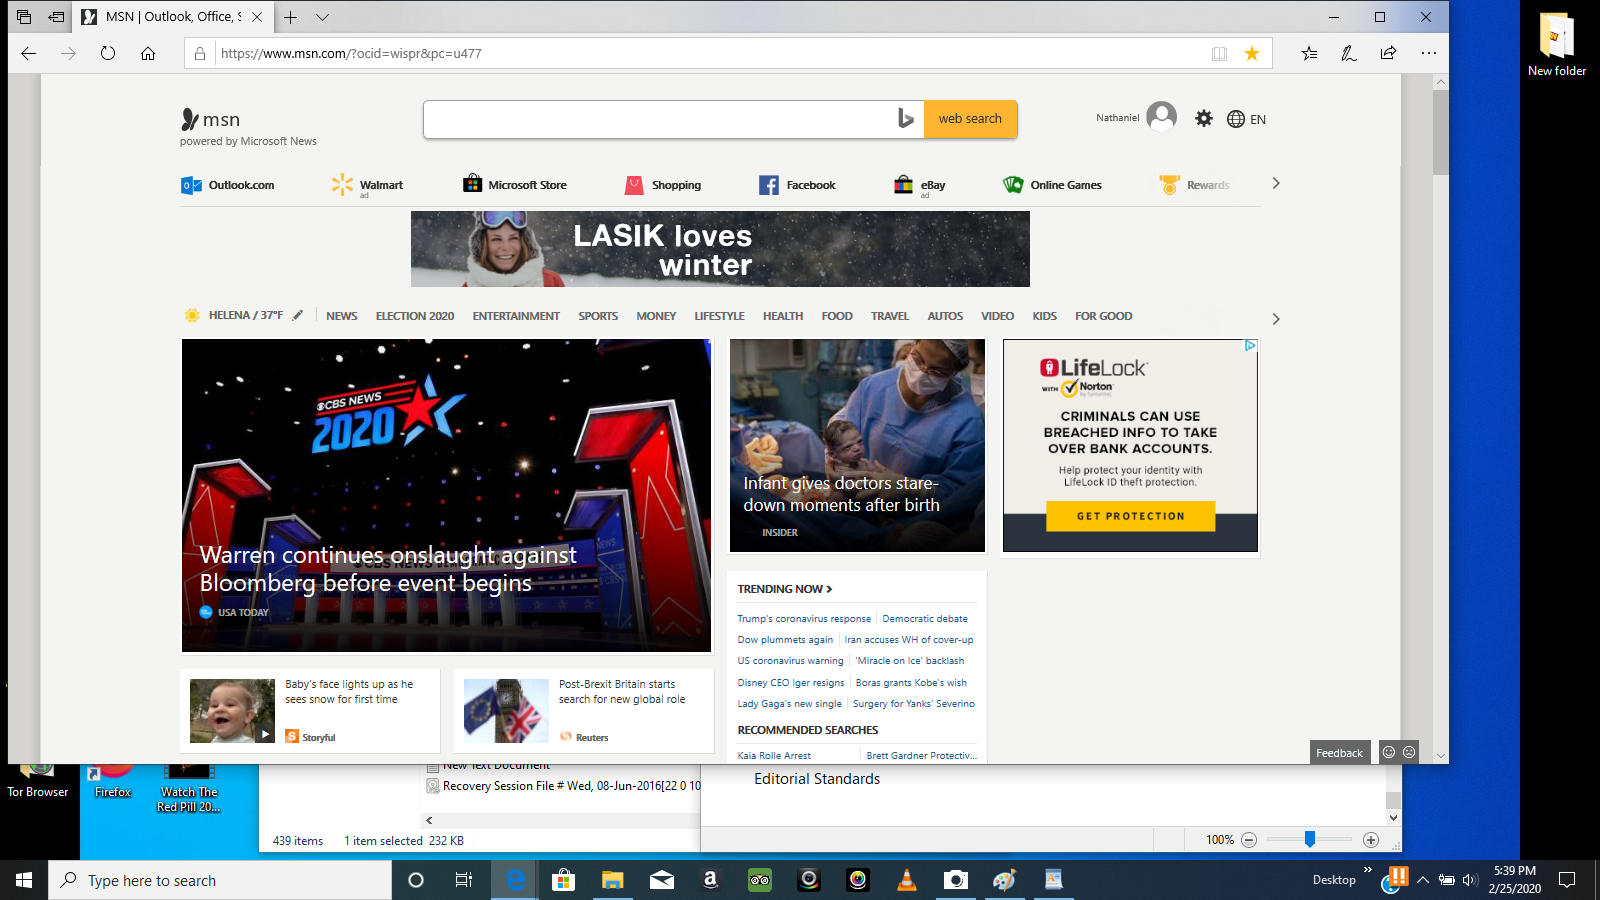Open the ENTERTAINMENT category tab

click(516, 316)
